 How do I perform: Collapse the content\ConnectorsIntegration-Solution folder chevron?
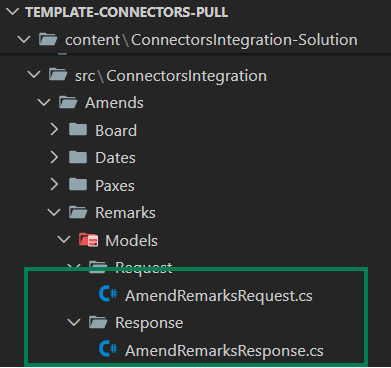tap(24, 39)
